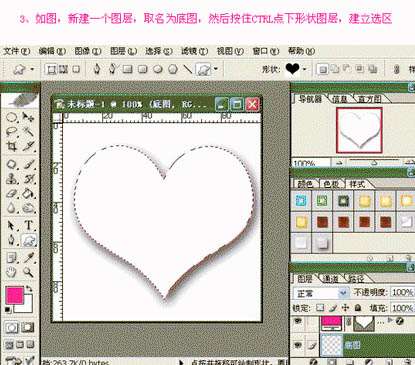Viewport: 415px width, 365px height.
Task: Swap foreground and background colors
Action: click(29, 289)
